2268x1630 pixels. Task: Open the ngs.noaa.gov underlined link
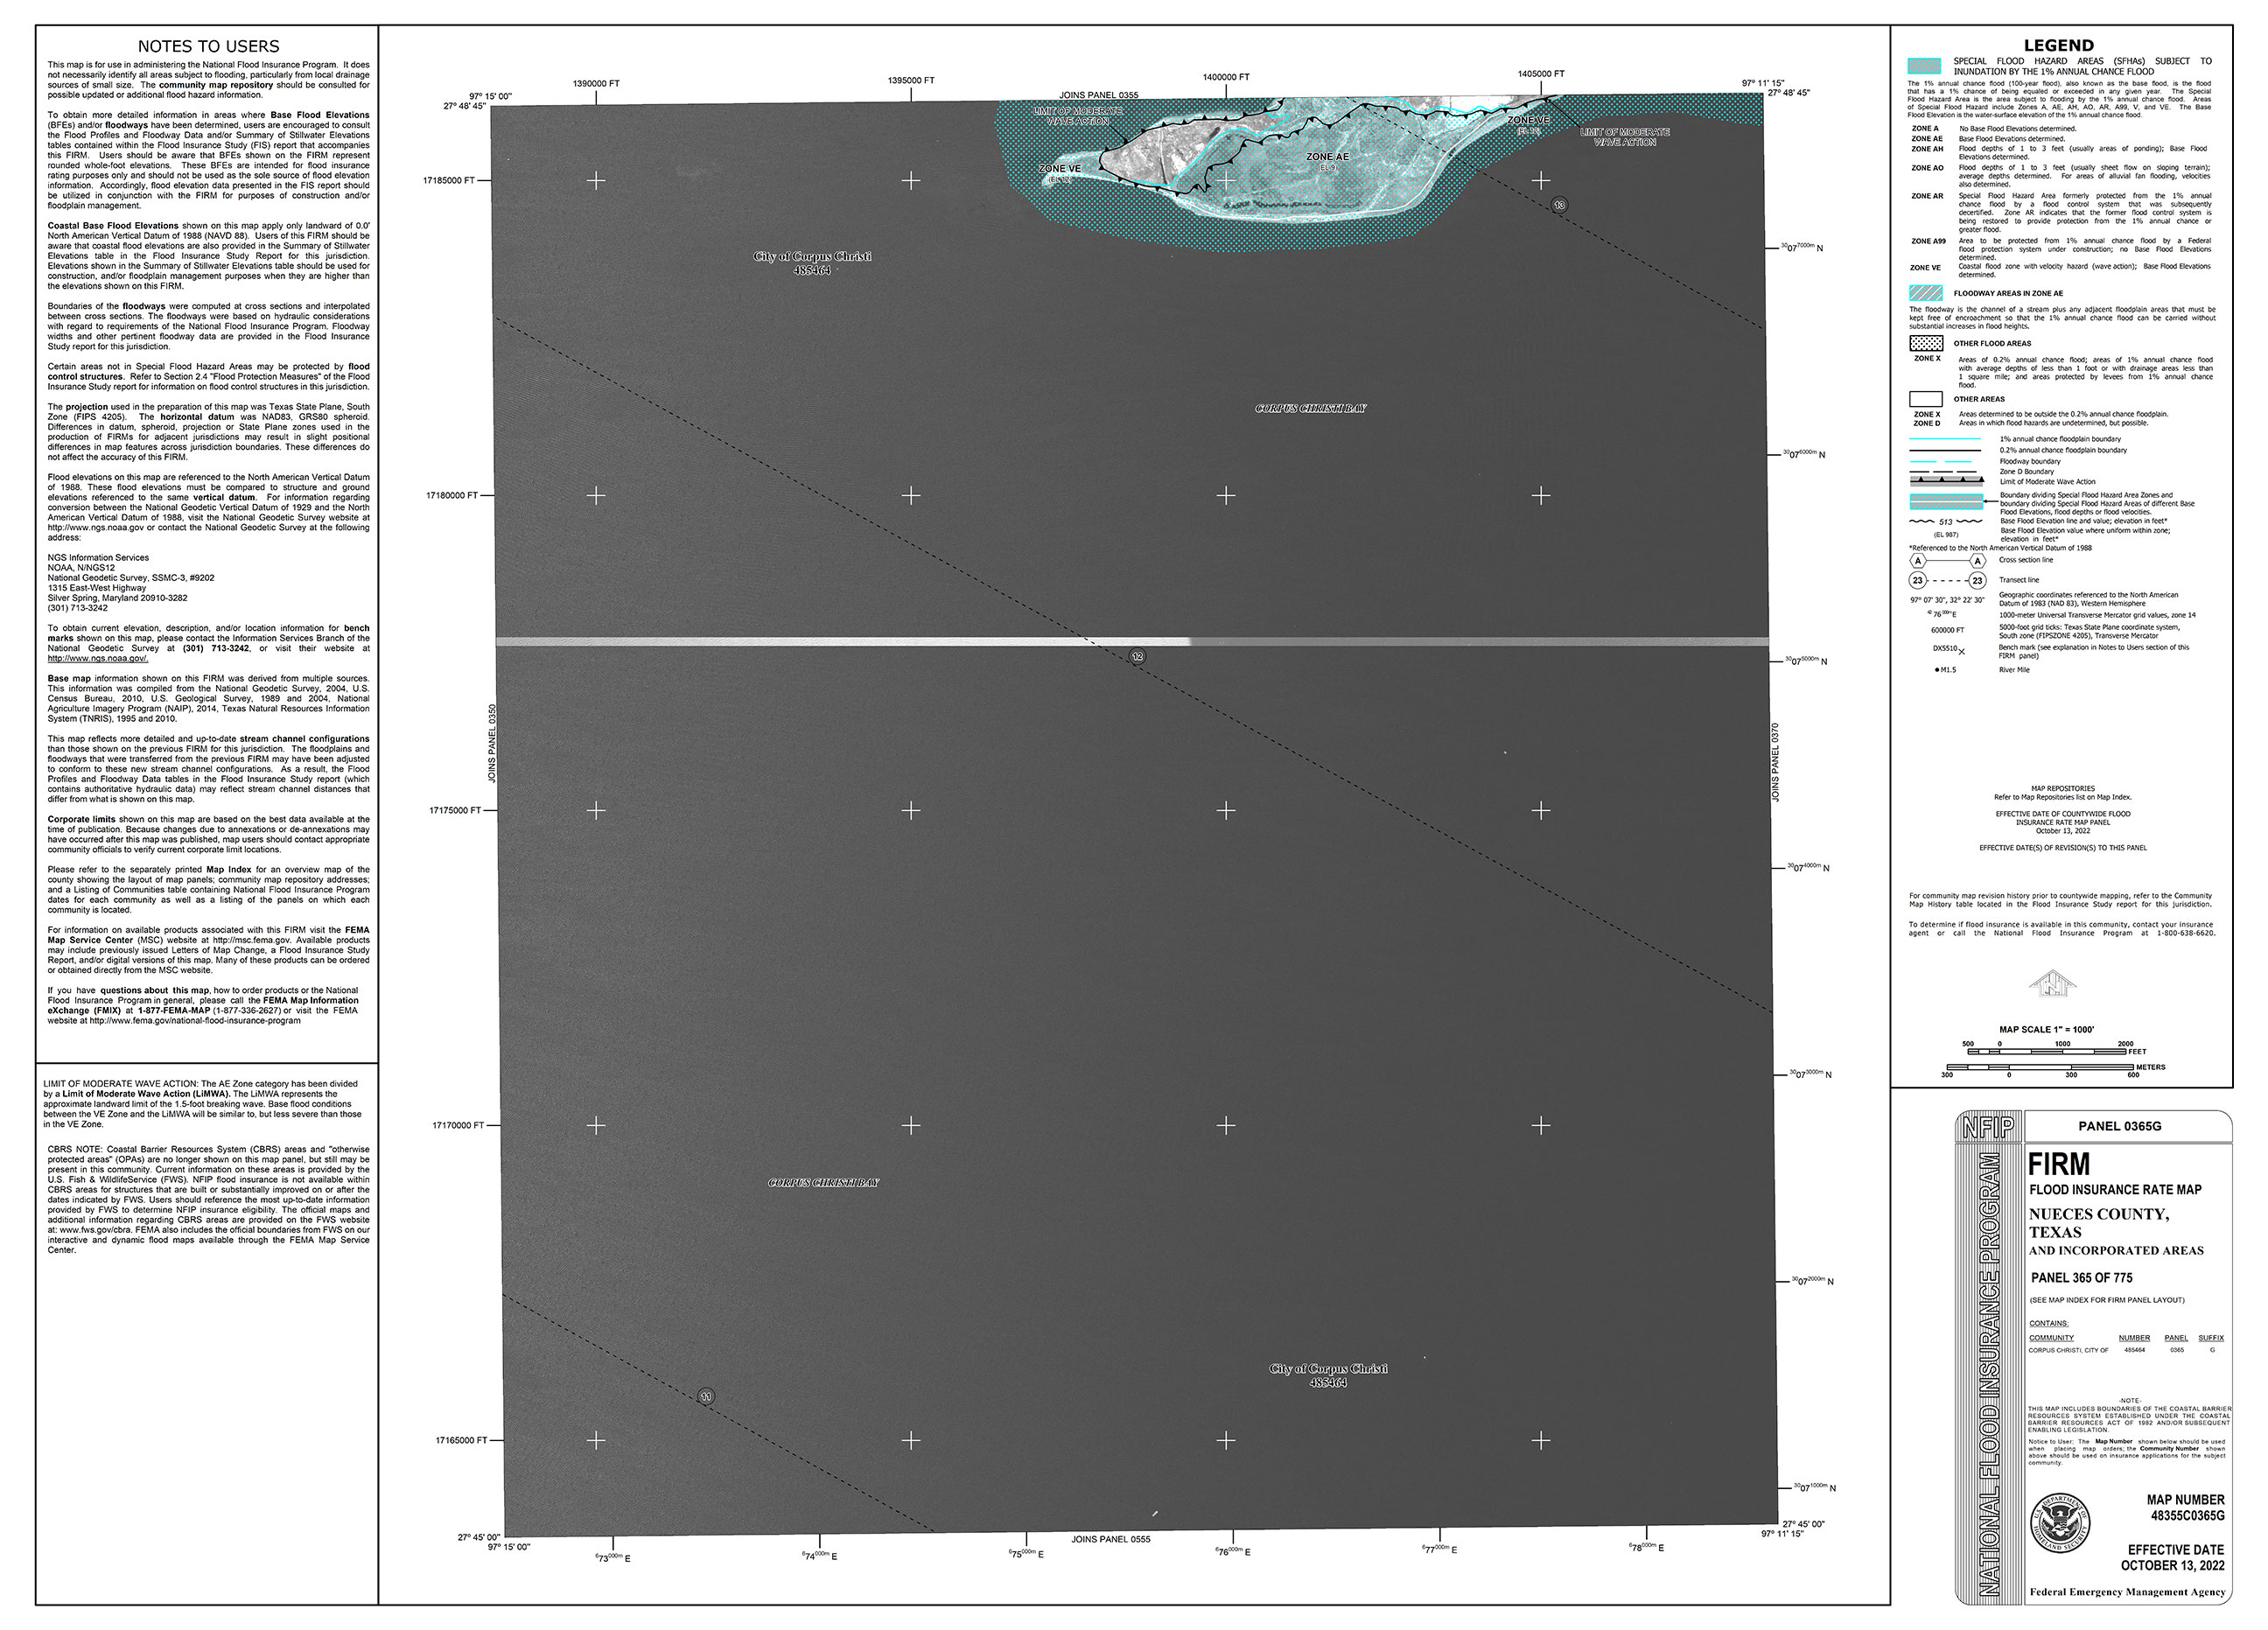[x=98, y=658]
